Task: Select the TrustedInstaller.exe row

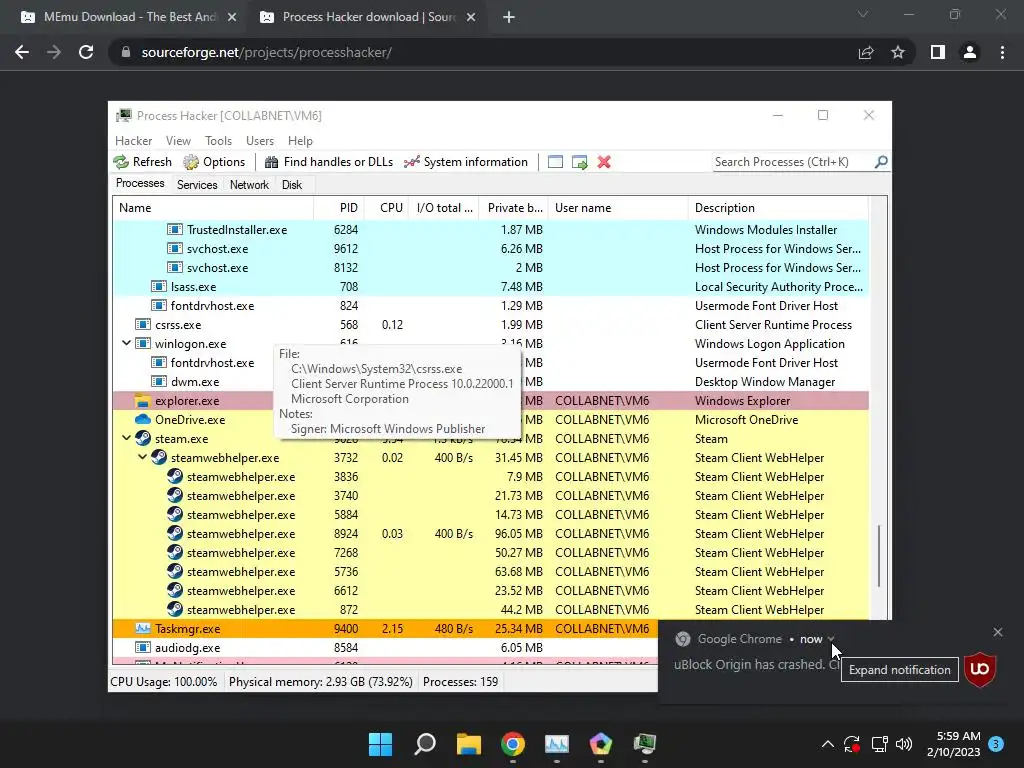Action: (490, 229)
